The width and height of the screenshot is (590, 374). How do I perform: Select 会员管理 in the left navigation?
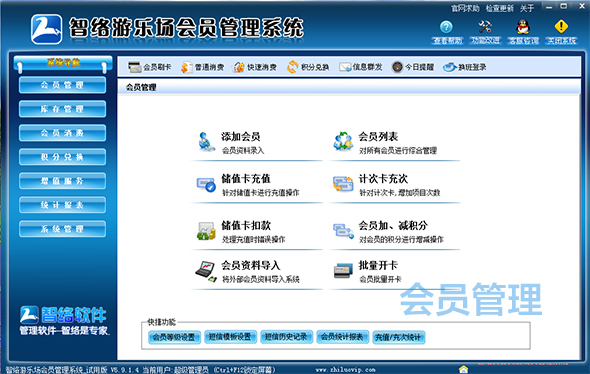(62, 85)
